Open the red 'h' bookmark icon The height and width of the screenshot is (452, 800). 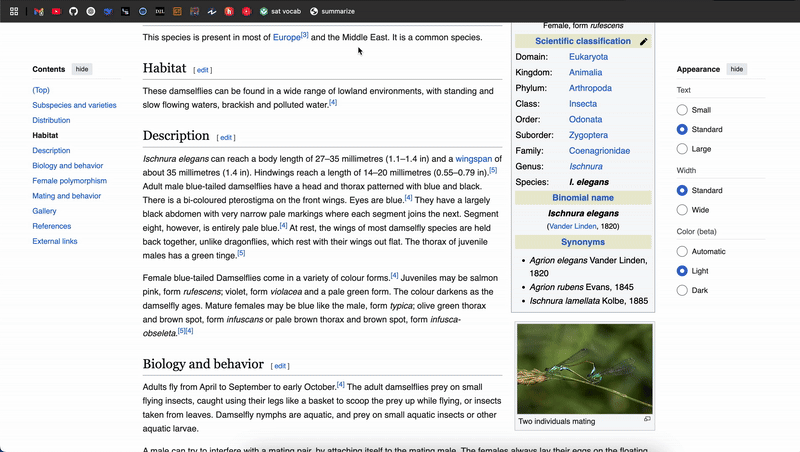pyautogui.click(x=229, y=11)
